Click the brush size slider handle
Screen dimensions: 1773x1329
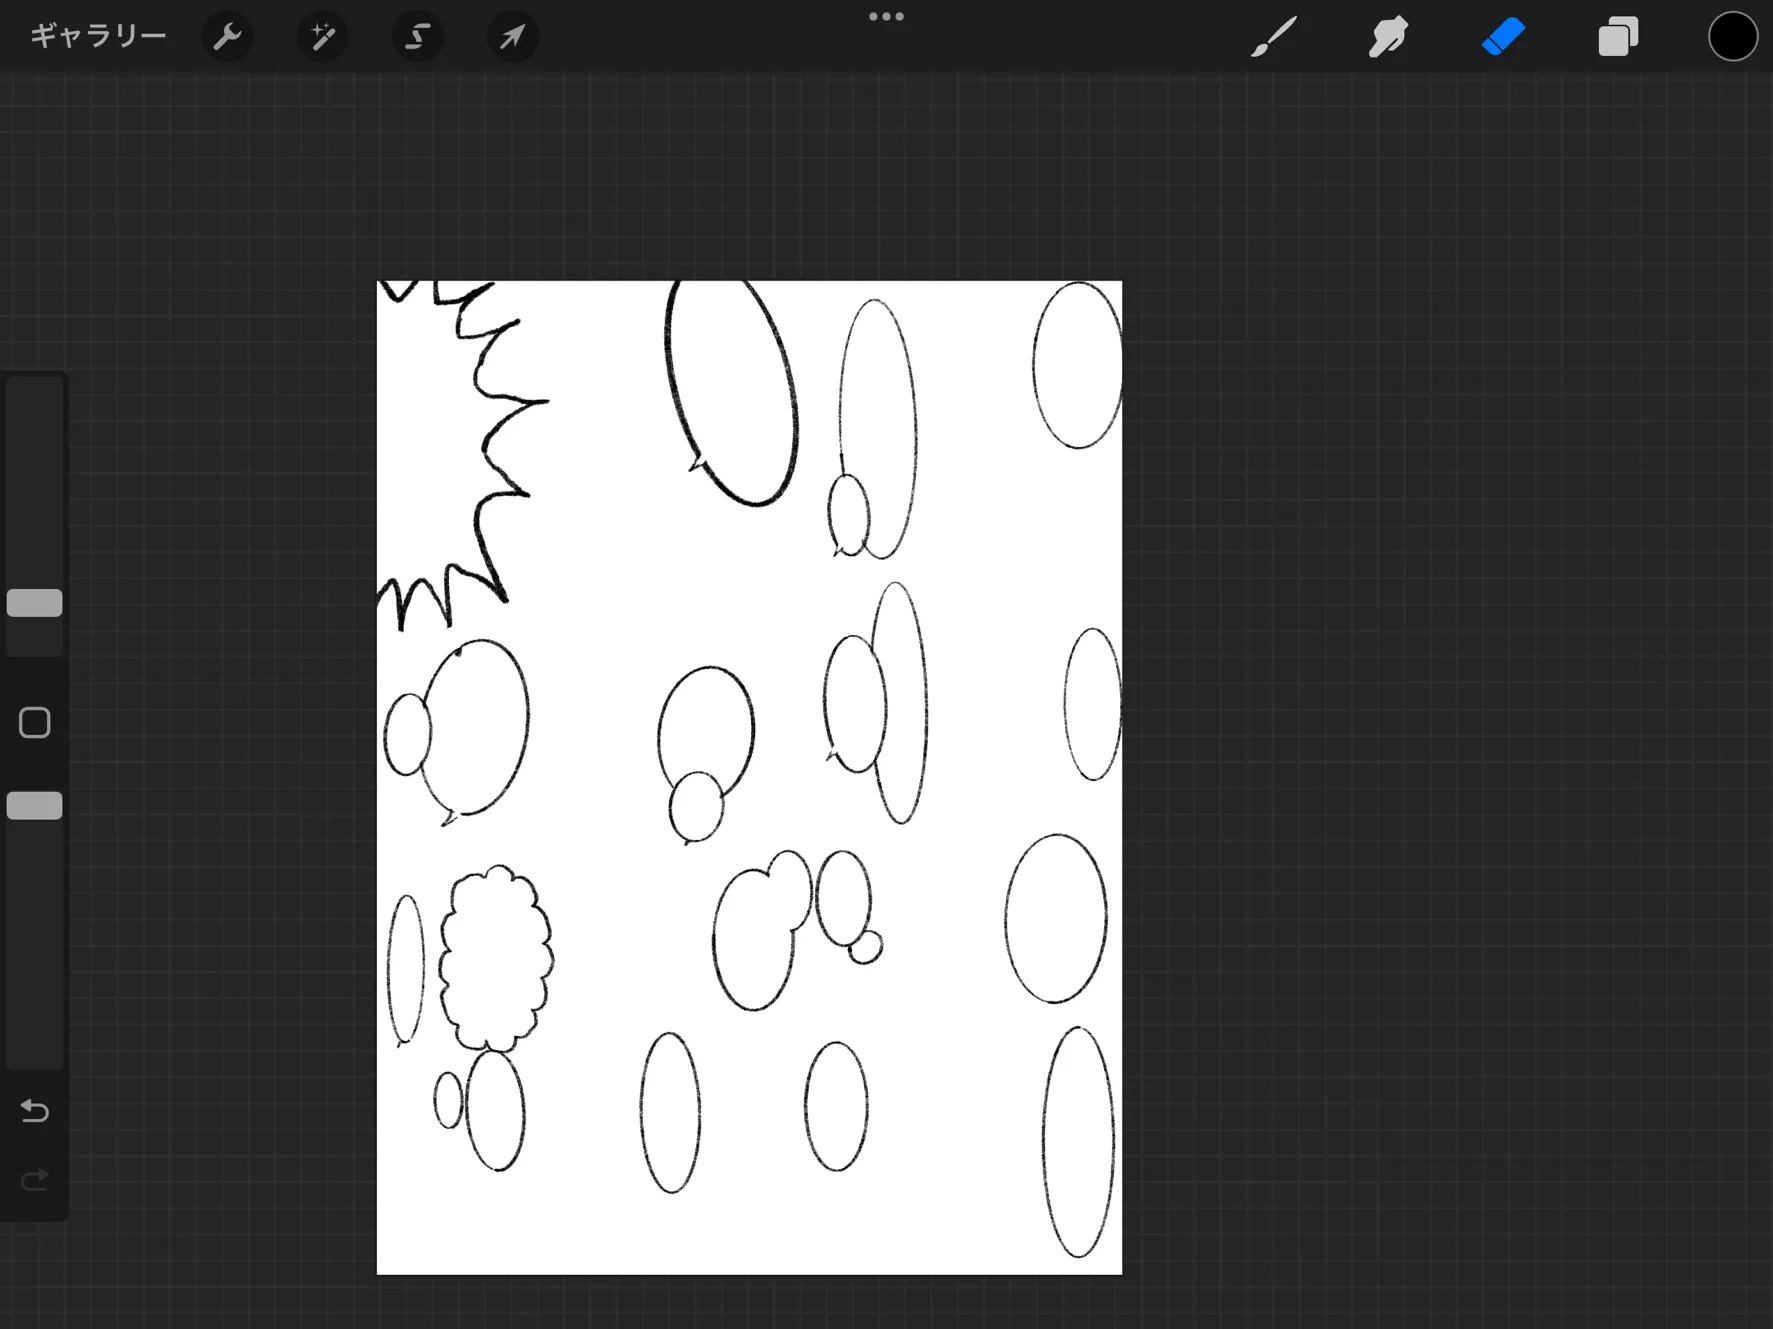click(x=35, y=603)
